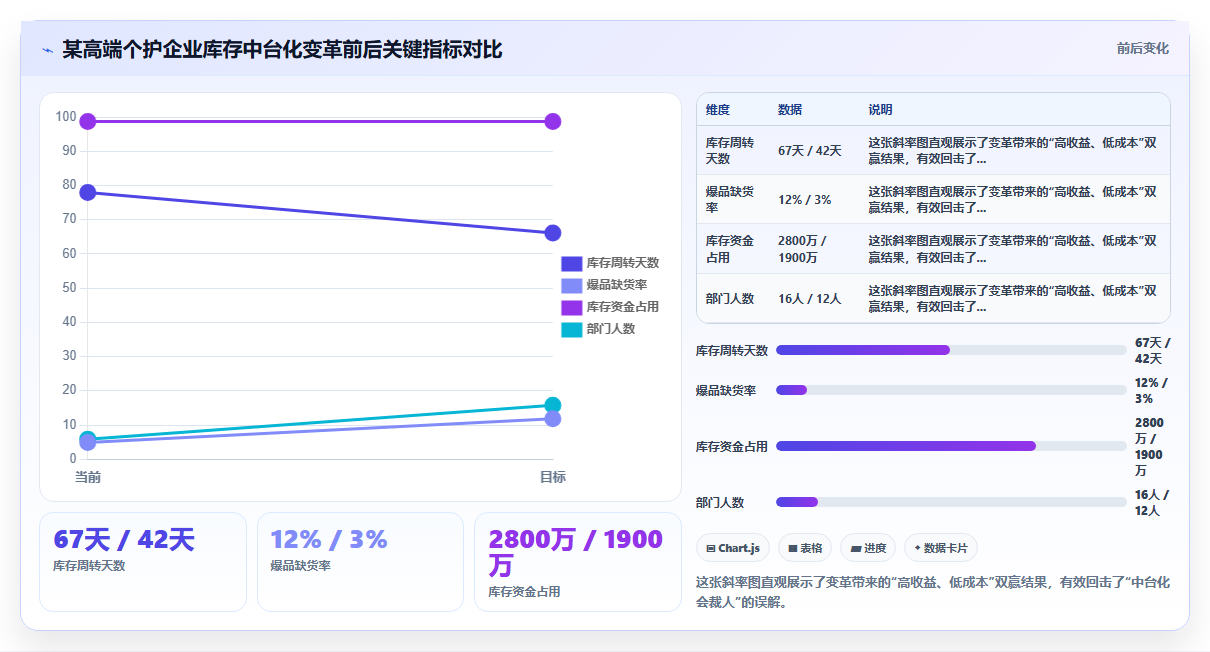Click the 库存资金占用 table row label
The image size is (1210, 652).
(730, 249)
